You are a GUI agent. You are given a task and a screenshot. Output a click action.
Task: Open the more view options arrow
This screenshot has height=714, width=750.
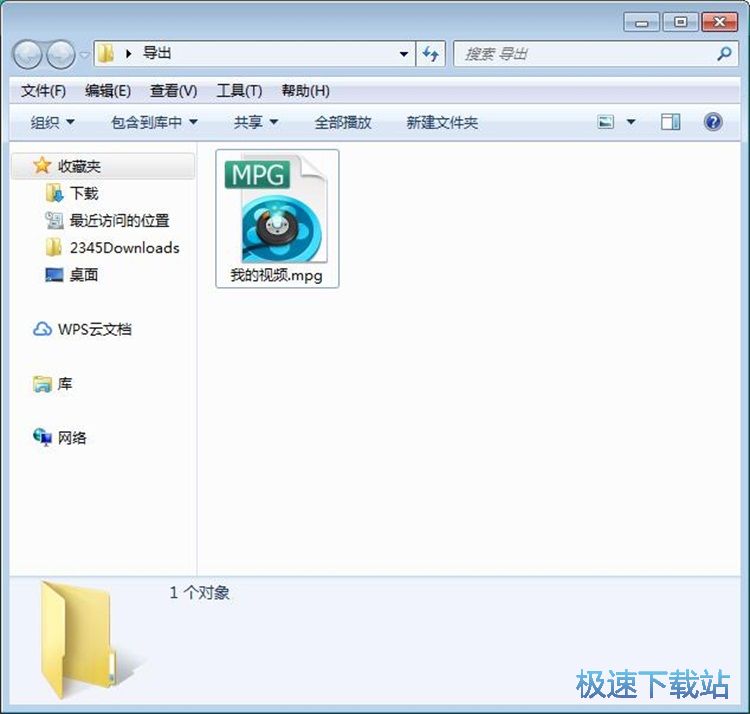pyautogui.click(x=631, y=122)
